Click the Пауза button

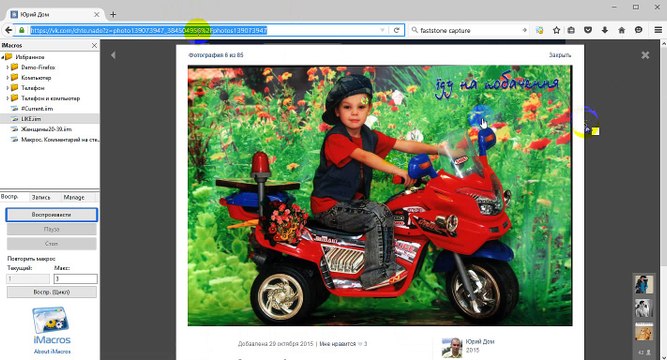(x=51, y=229)
